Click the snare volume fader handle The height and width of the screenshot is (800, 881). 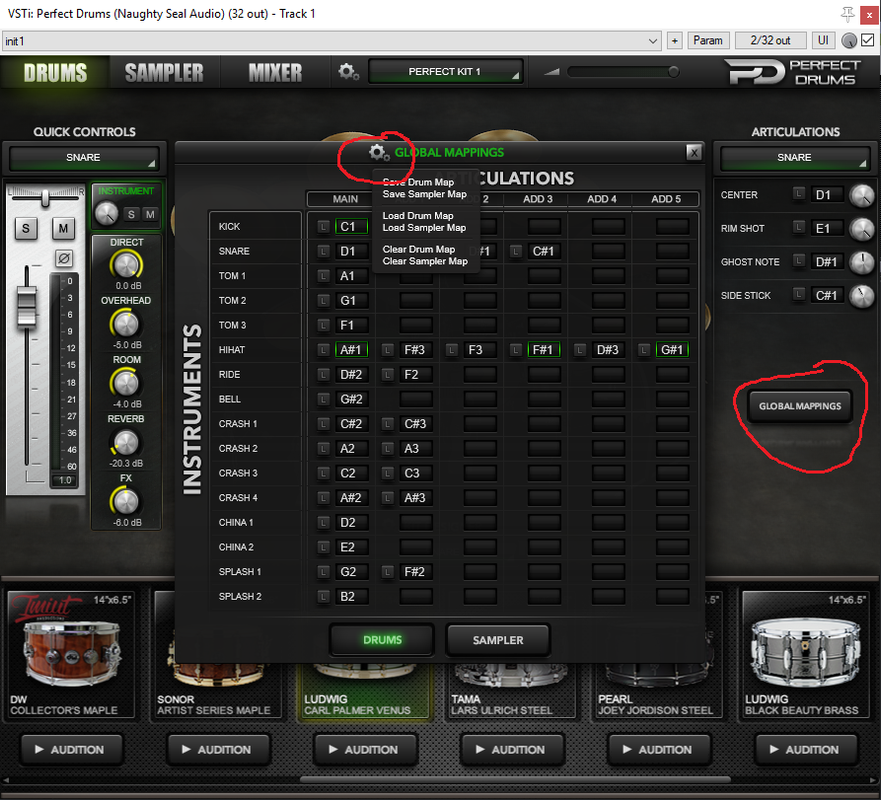(x=26, y=306)
